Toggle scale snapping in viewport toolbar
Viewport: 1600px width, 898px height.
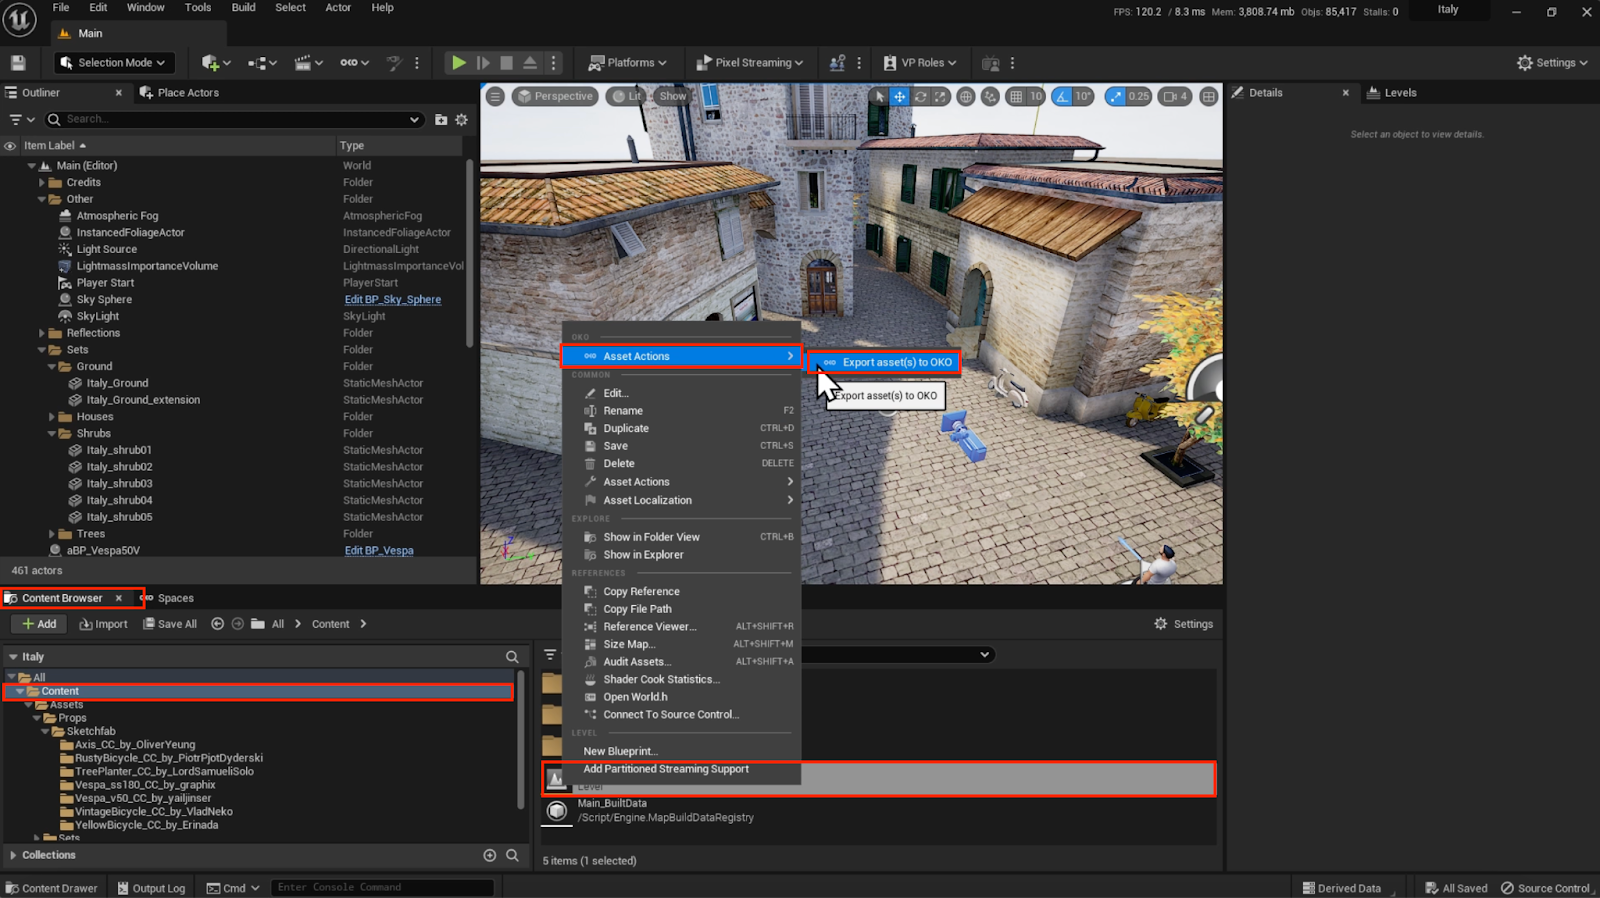click(1115, 97)
